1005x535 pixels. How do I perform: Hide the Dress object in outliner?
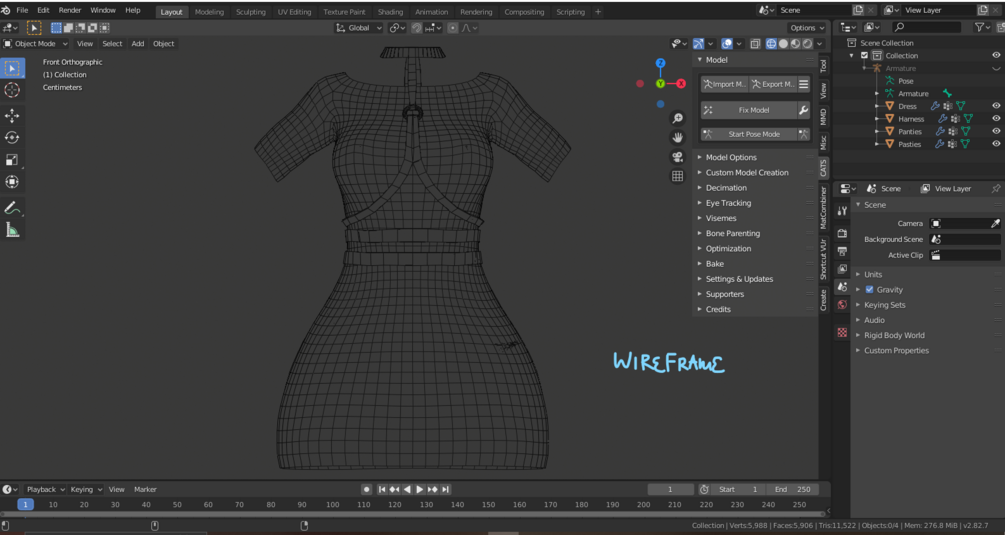coord(995,106)
